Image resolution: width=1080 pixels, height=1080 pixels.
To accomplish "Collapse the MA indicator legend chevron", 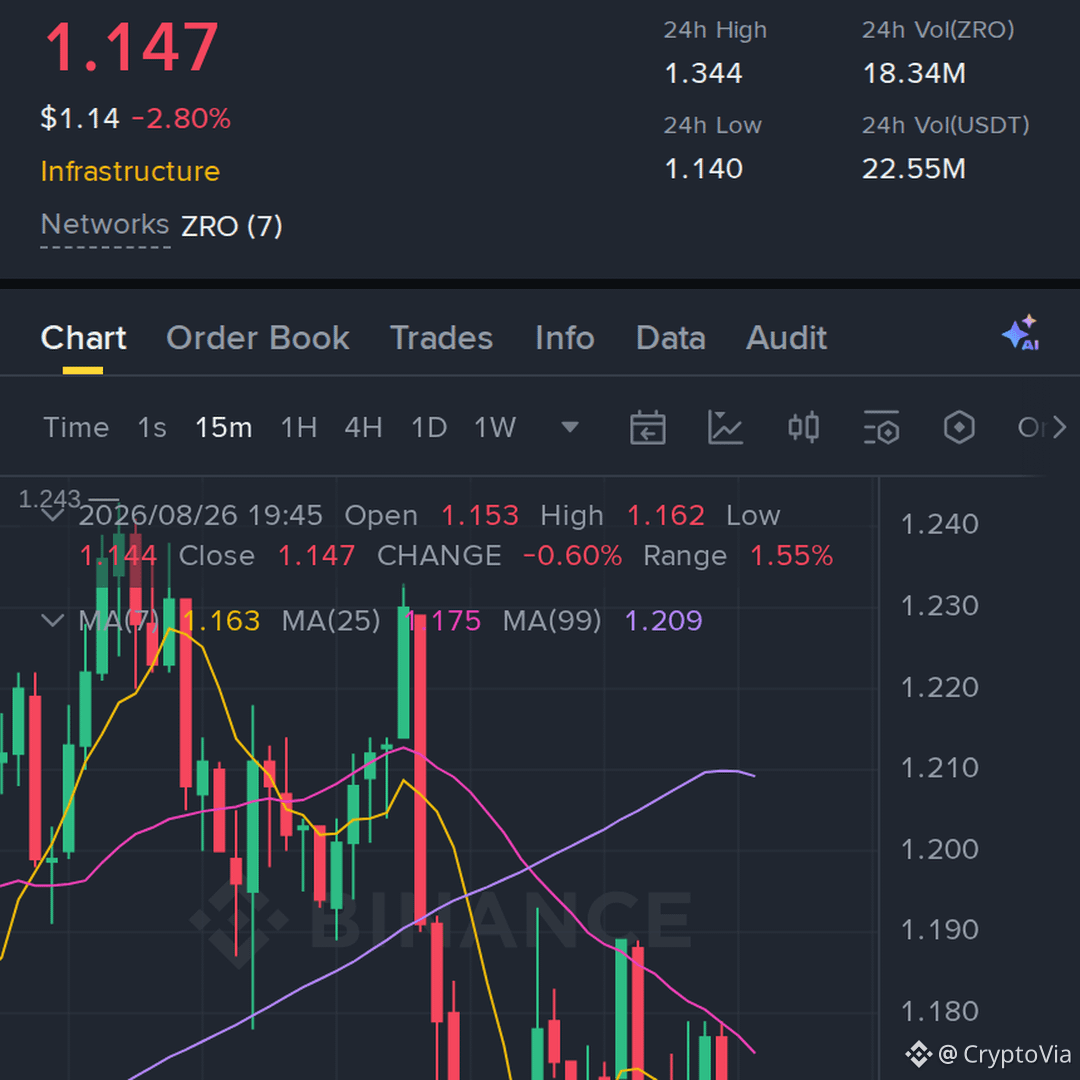I will pyautogui.click(x=53, y=621).
